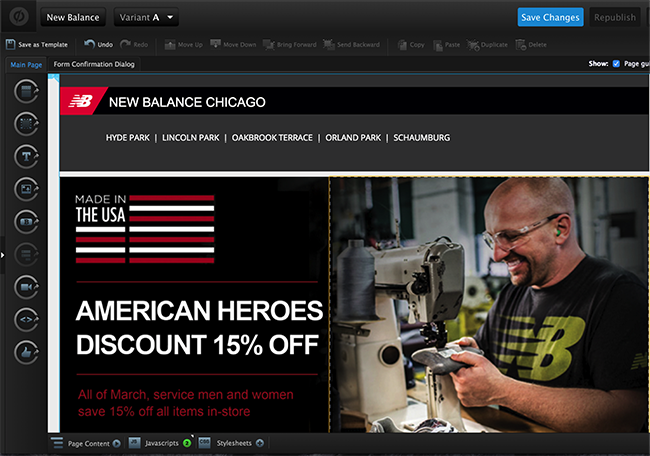650x456 pixels.
Task: Click the Redo toolbar item
Action: point(134,44)
